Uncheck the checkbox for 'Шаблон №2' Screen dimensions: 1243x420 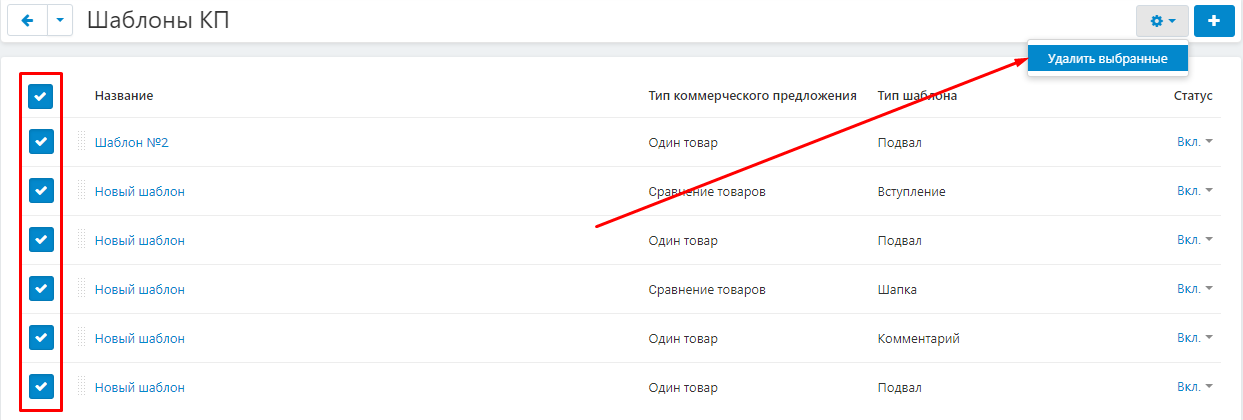41,142
